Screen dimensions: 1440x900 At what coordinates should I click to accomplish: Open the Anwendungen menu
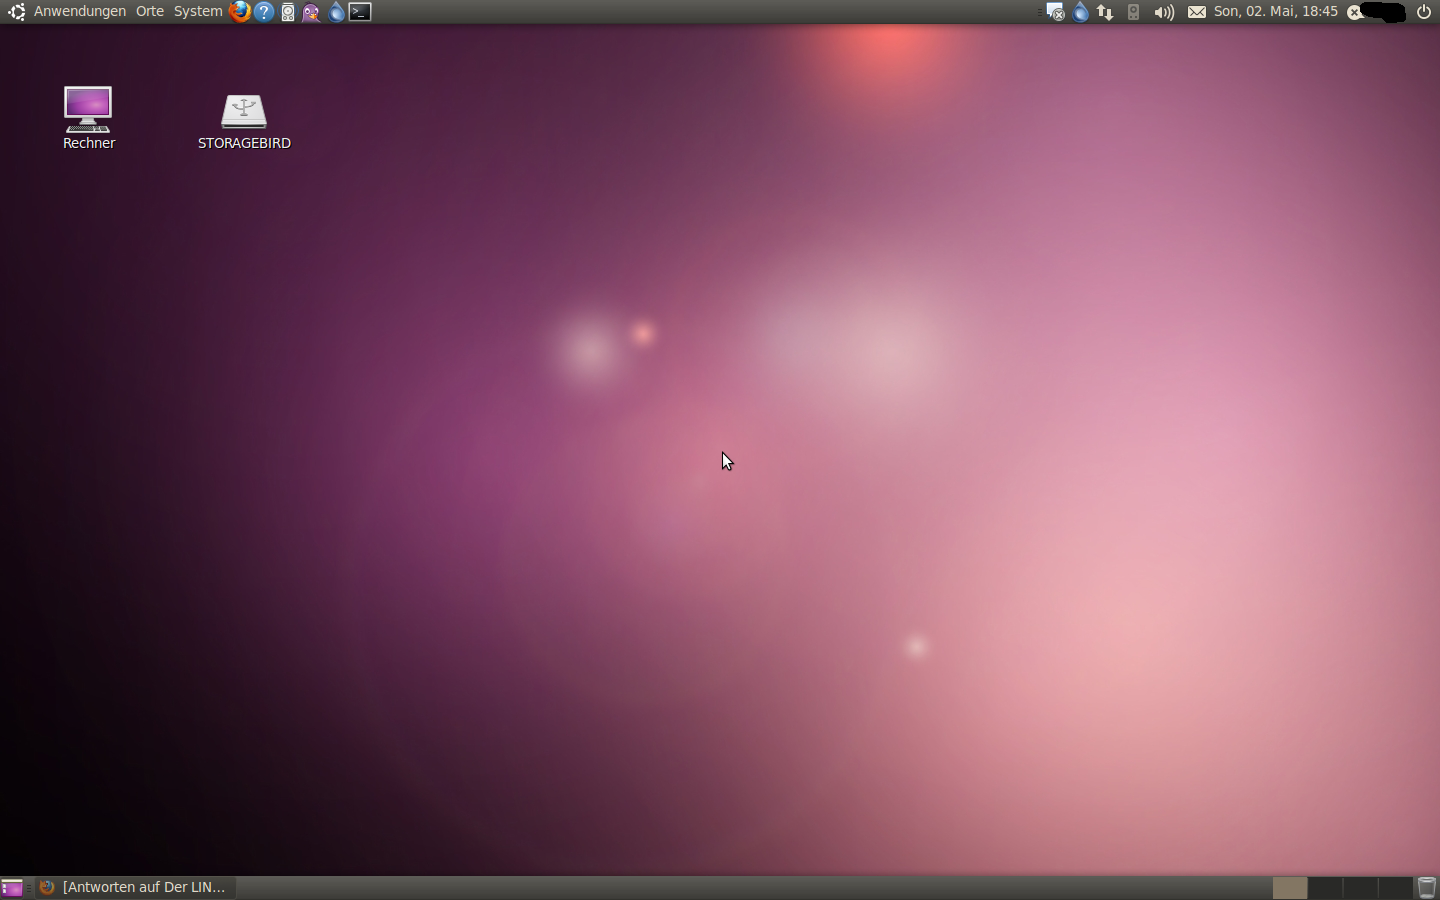pos(80,12)
